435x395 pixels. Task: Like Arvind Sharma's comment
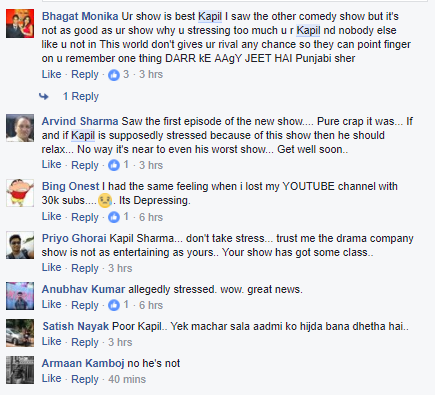51,165
